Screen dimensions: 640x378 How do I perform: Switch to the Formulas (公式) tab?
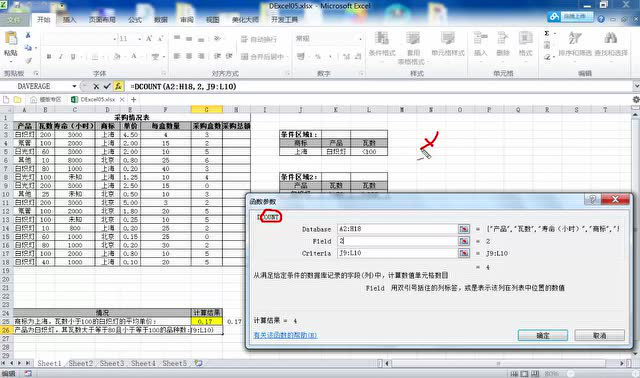135,20
